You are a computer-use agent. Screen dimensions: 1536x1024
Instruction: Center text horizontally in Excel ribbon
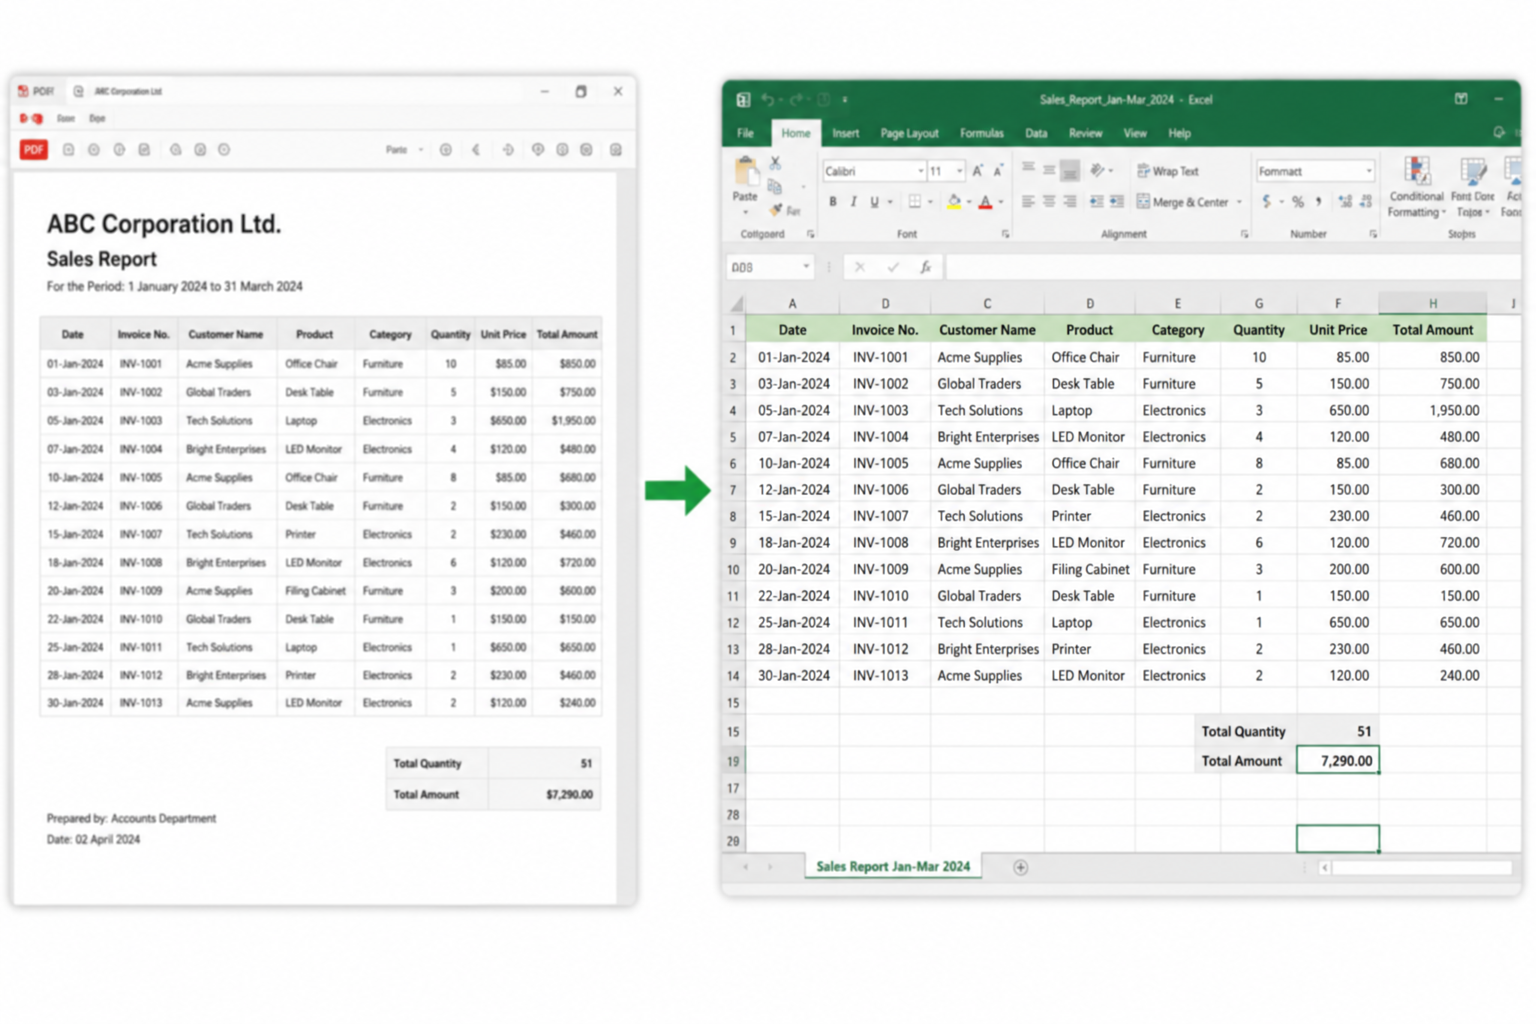tap(1049, 202)
